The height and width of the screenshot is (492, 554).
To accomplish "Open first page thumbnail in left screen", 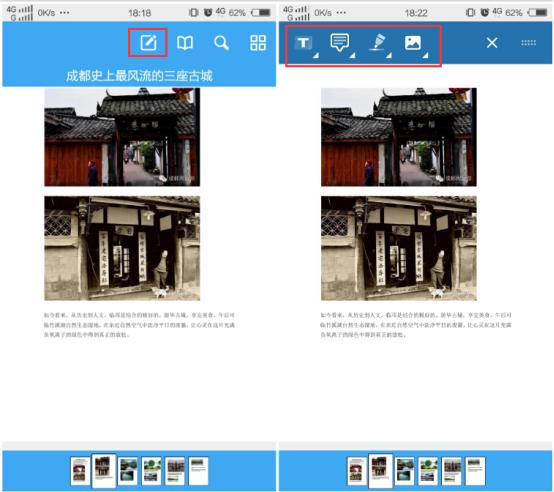I will [x=80, y=471].
